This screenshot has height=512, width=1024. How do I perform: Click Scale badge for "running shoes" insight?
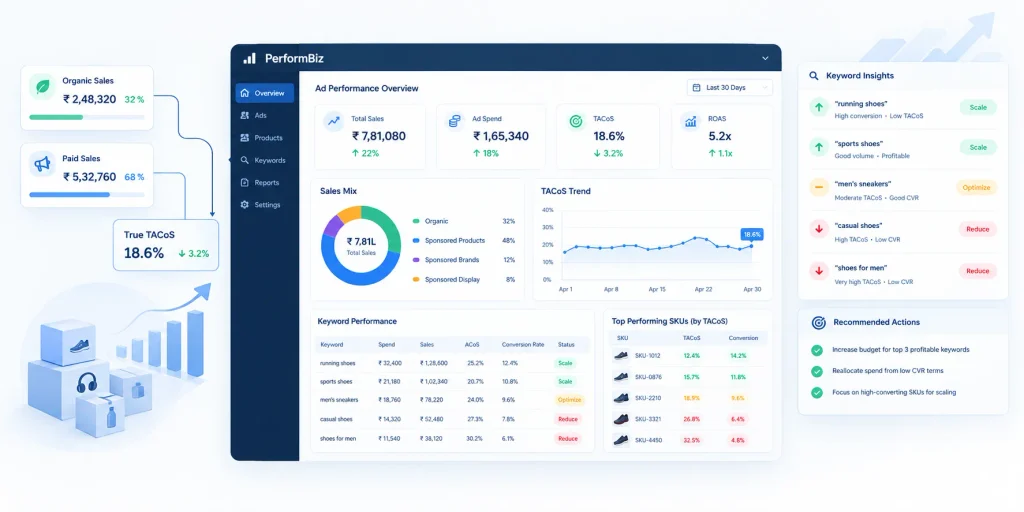click(978, 107)
